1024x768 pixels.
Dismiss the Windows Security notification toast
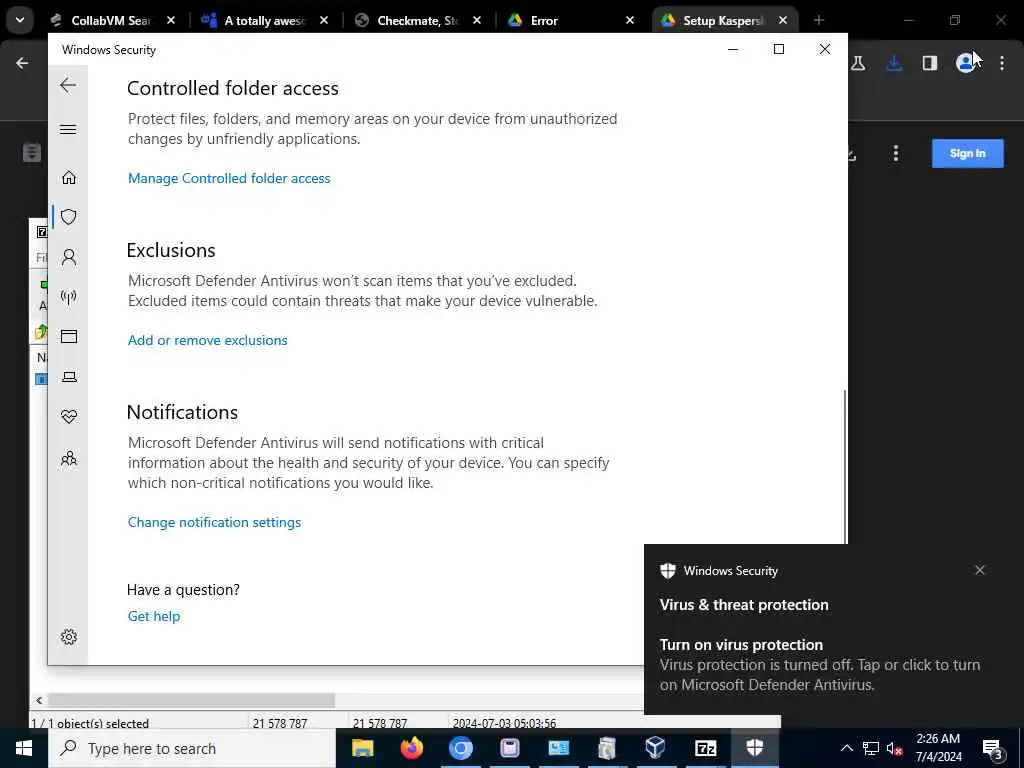pyautogui.click(x=980, y=570)
